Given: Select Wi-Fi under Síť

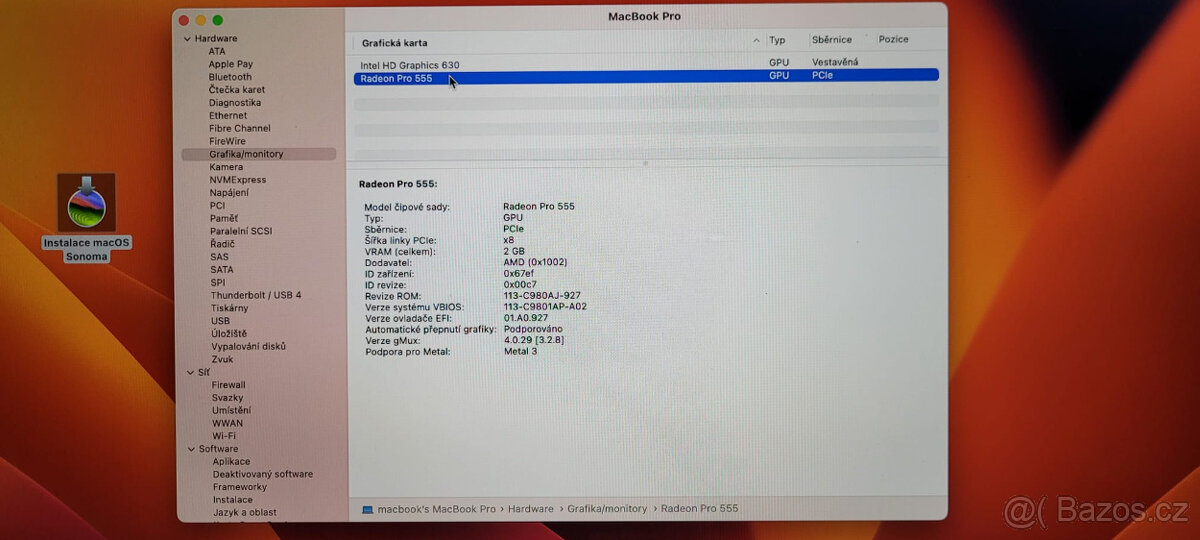Looking at the screenshot, I should (x=224, y=436).
